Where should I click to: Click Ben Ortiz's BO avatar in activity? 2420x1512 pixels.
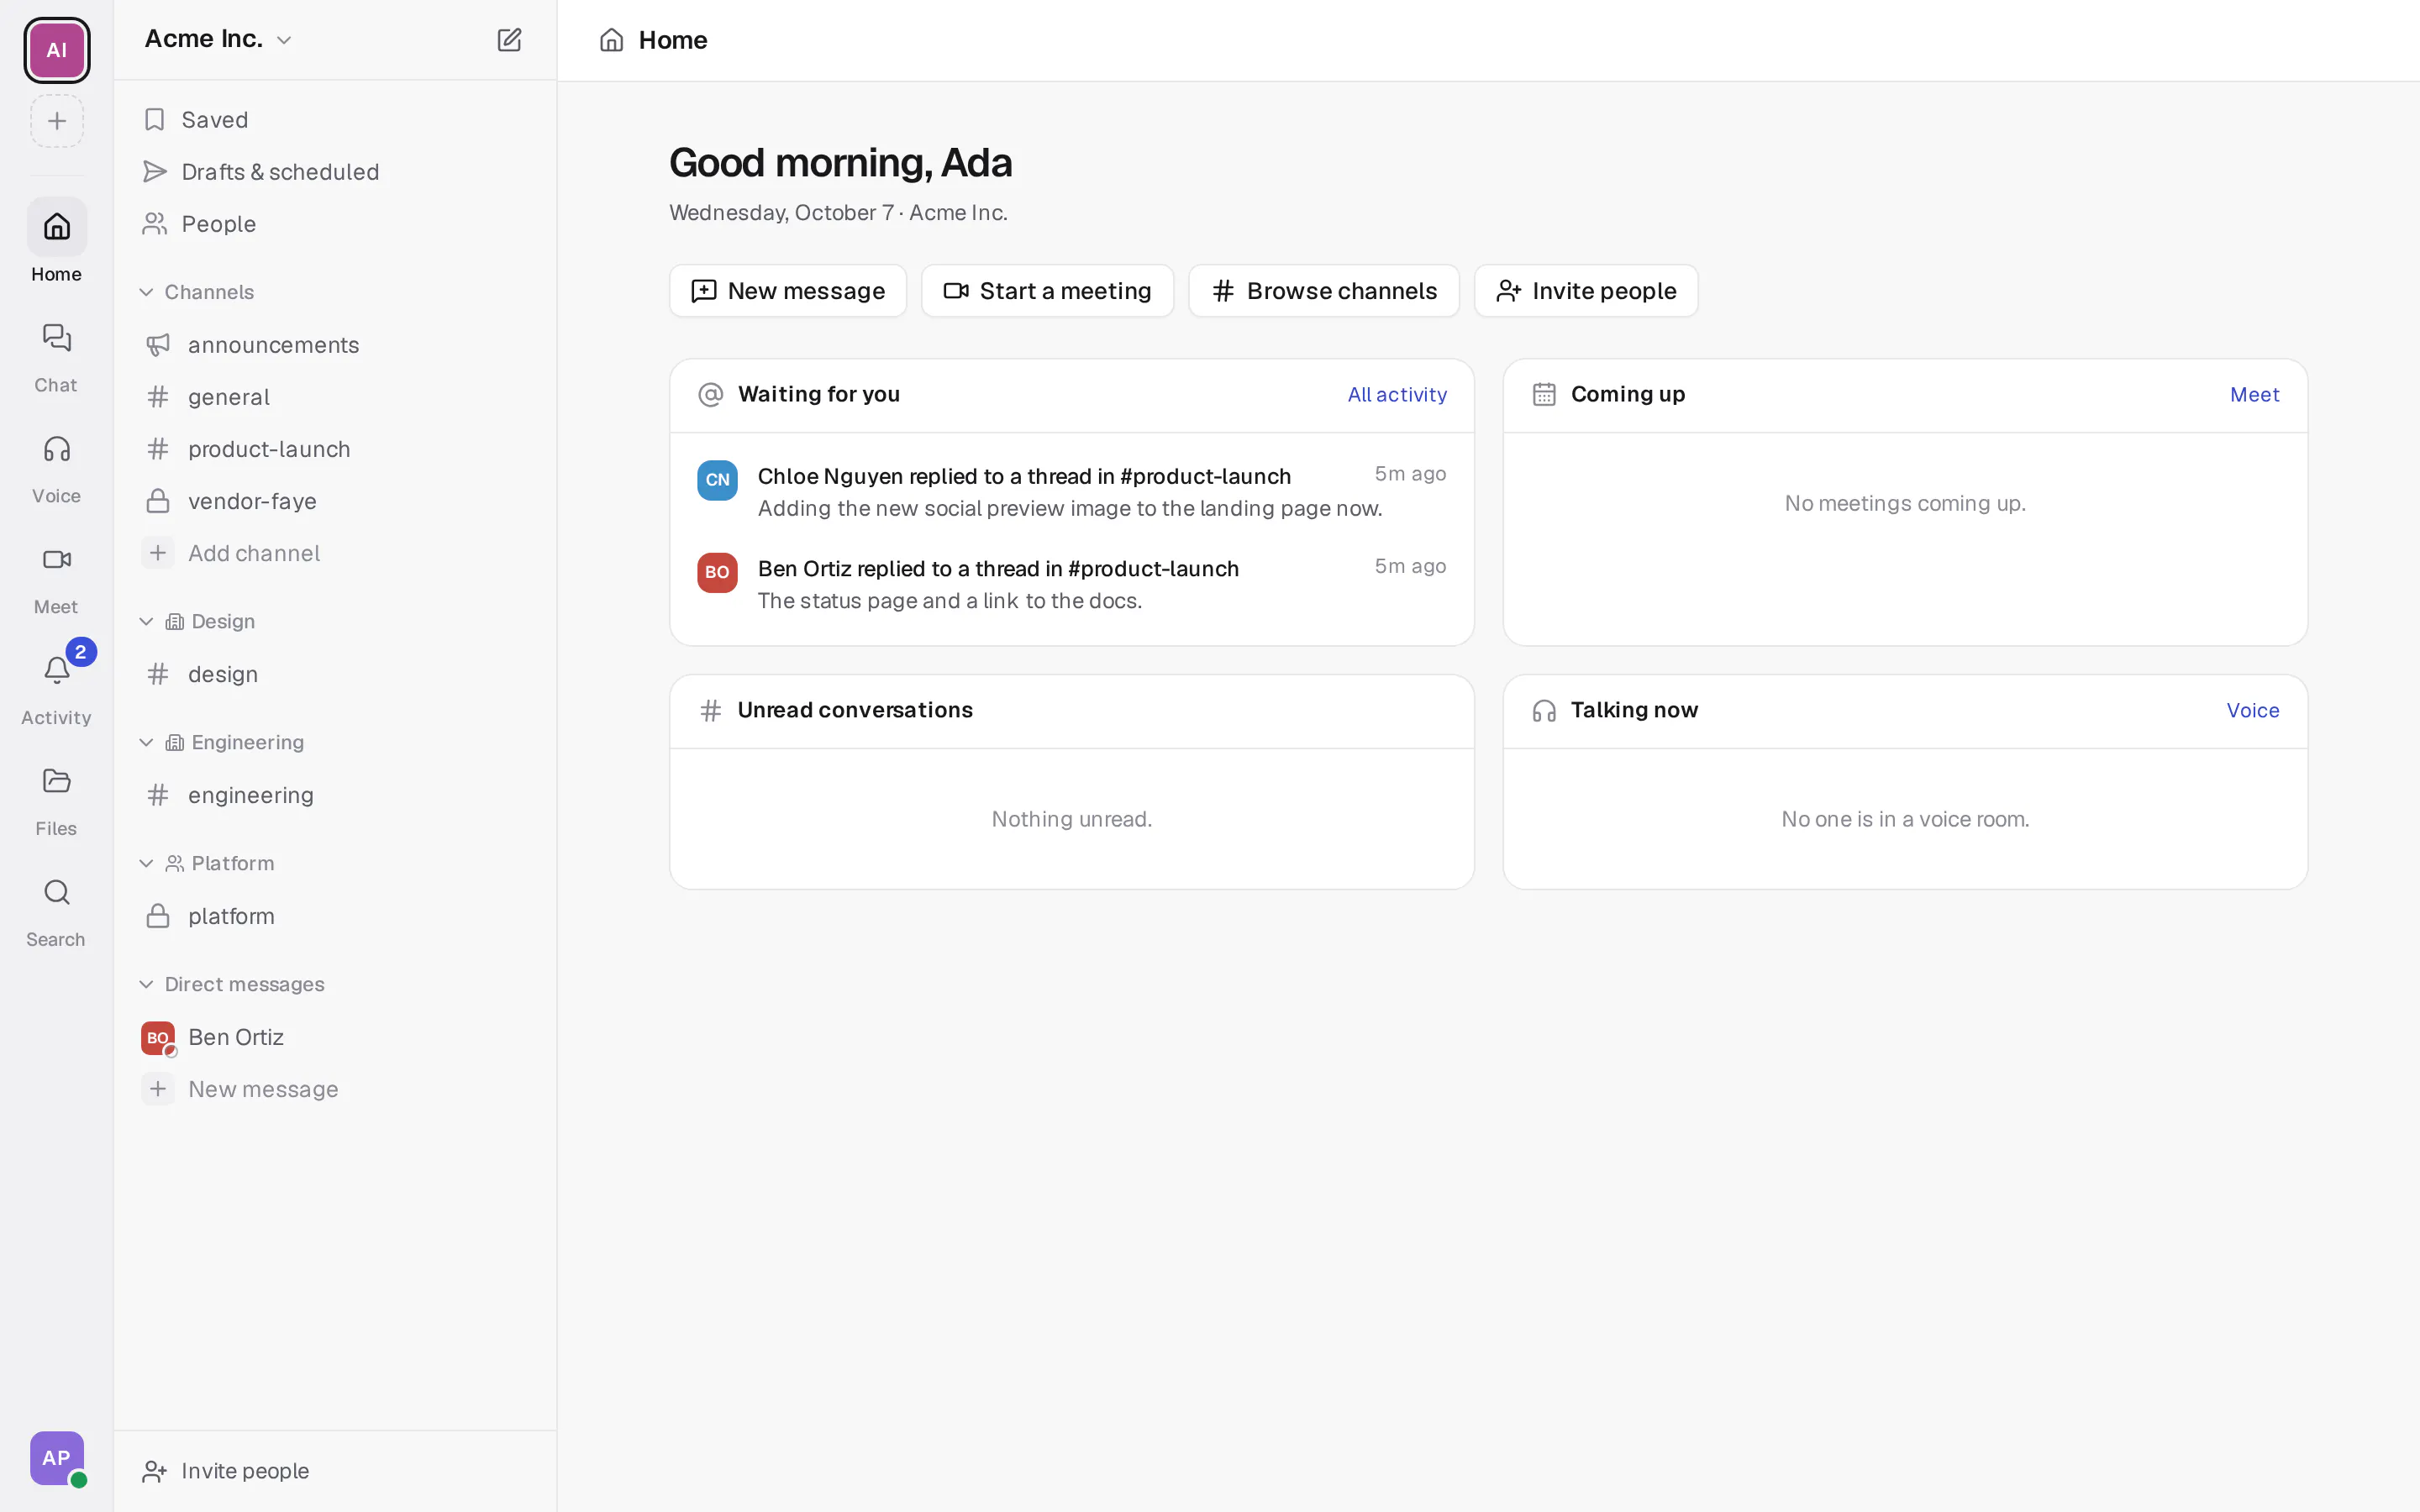717,572
